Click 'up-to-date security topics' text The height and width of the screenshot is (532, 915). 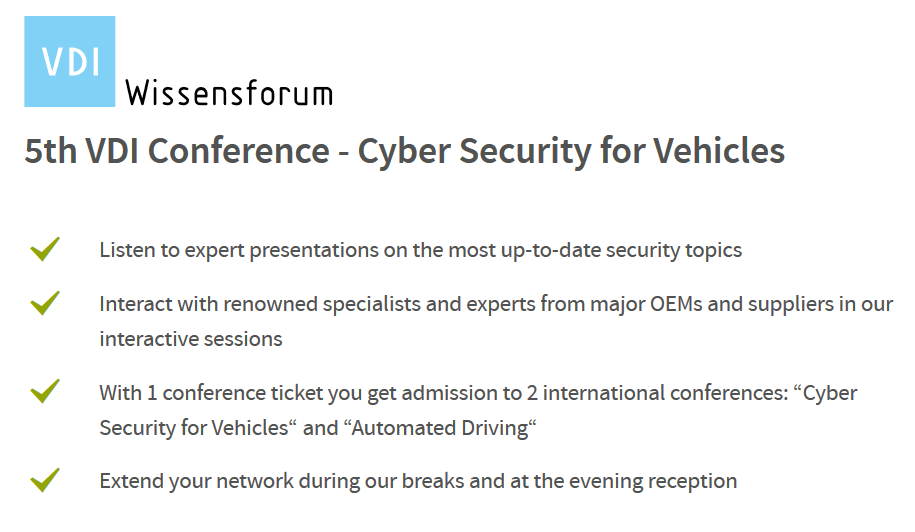coord(621,250)
